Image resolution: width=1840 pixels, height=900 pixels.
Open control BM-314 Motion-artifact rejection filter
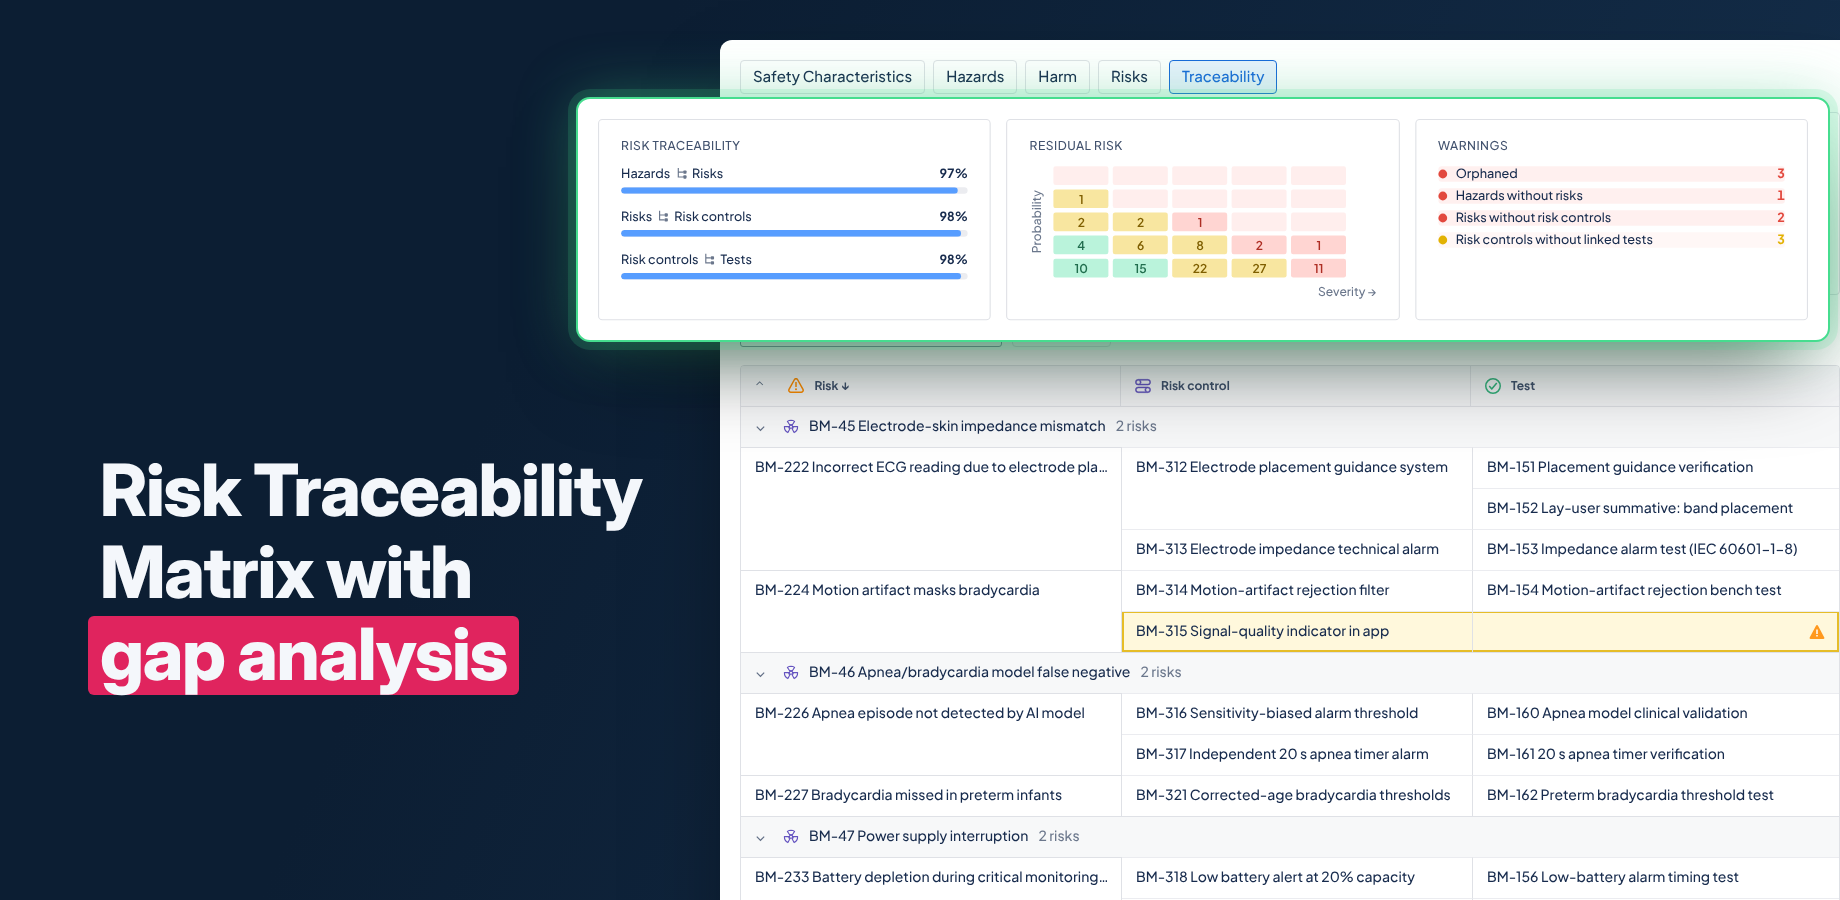point(1262,590)
